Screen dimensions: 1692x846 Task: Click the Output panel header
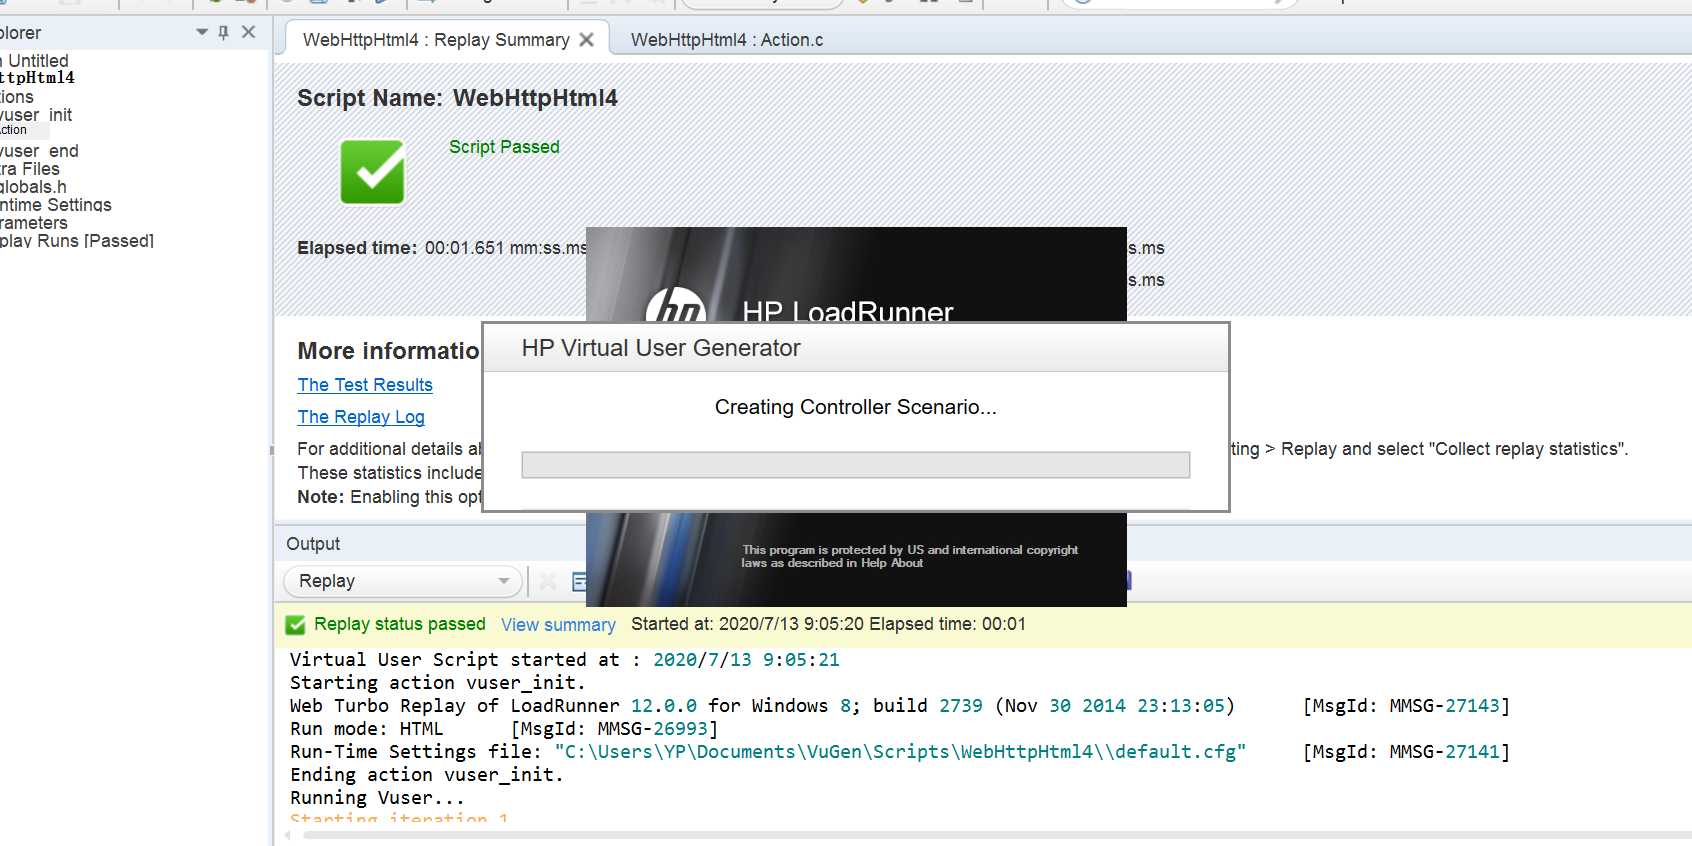point(313,544)
